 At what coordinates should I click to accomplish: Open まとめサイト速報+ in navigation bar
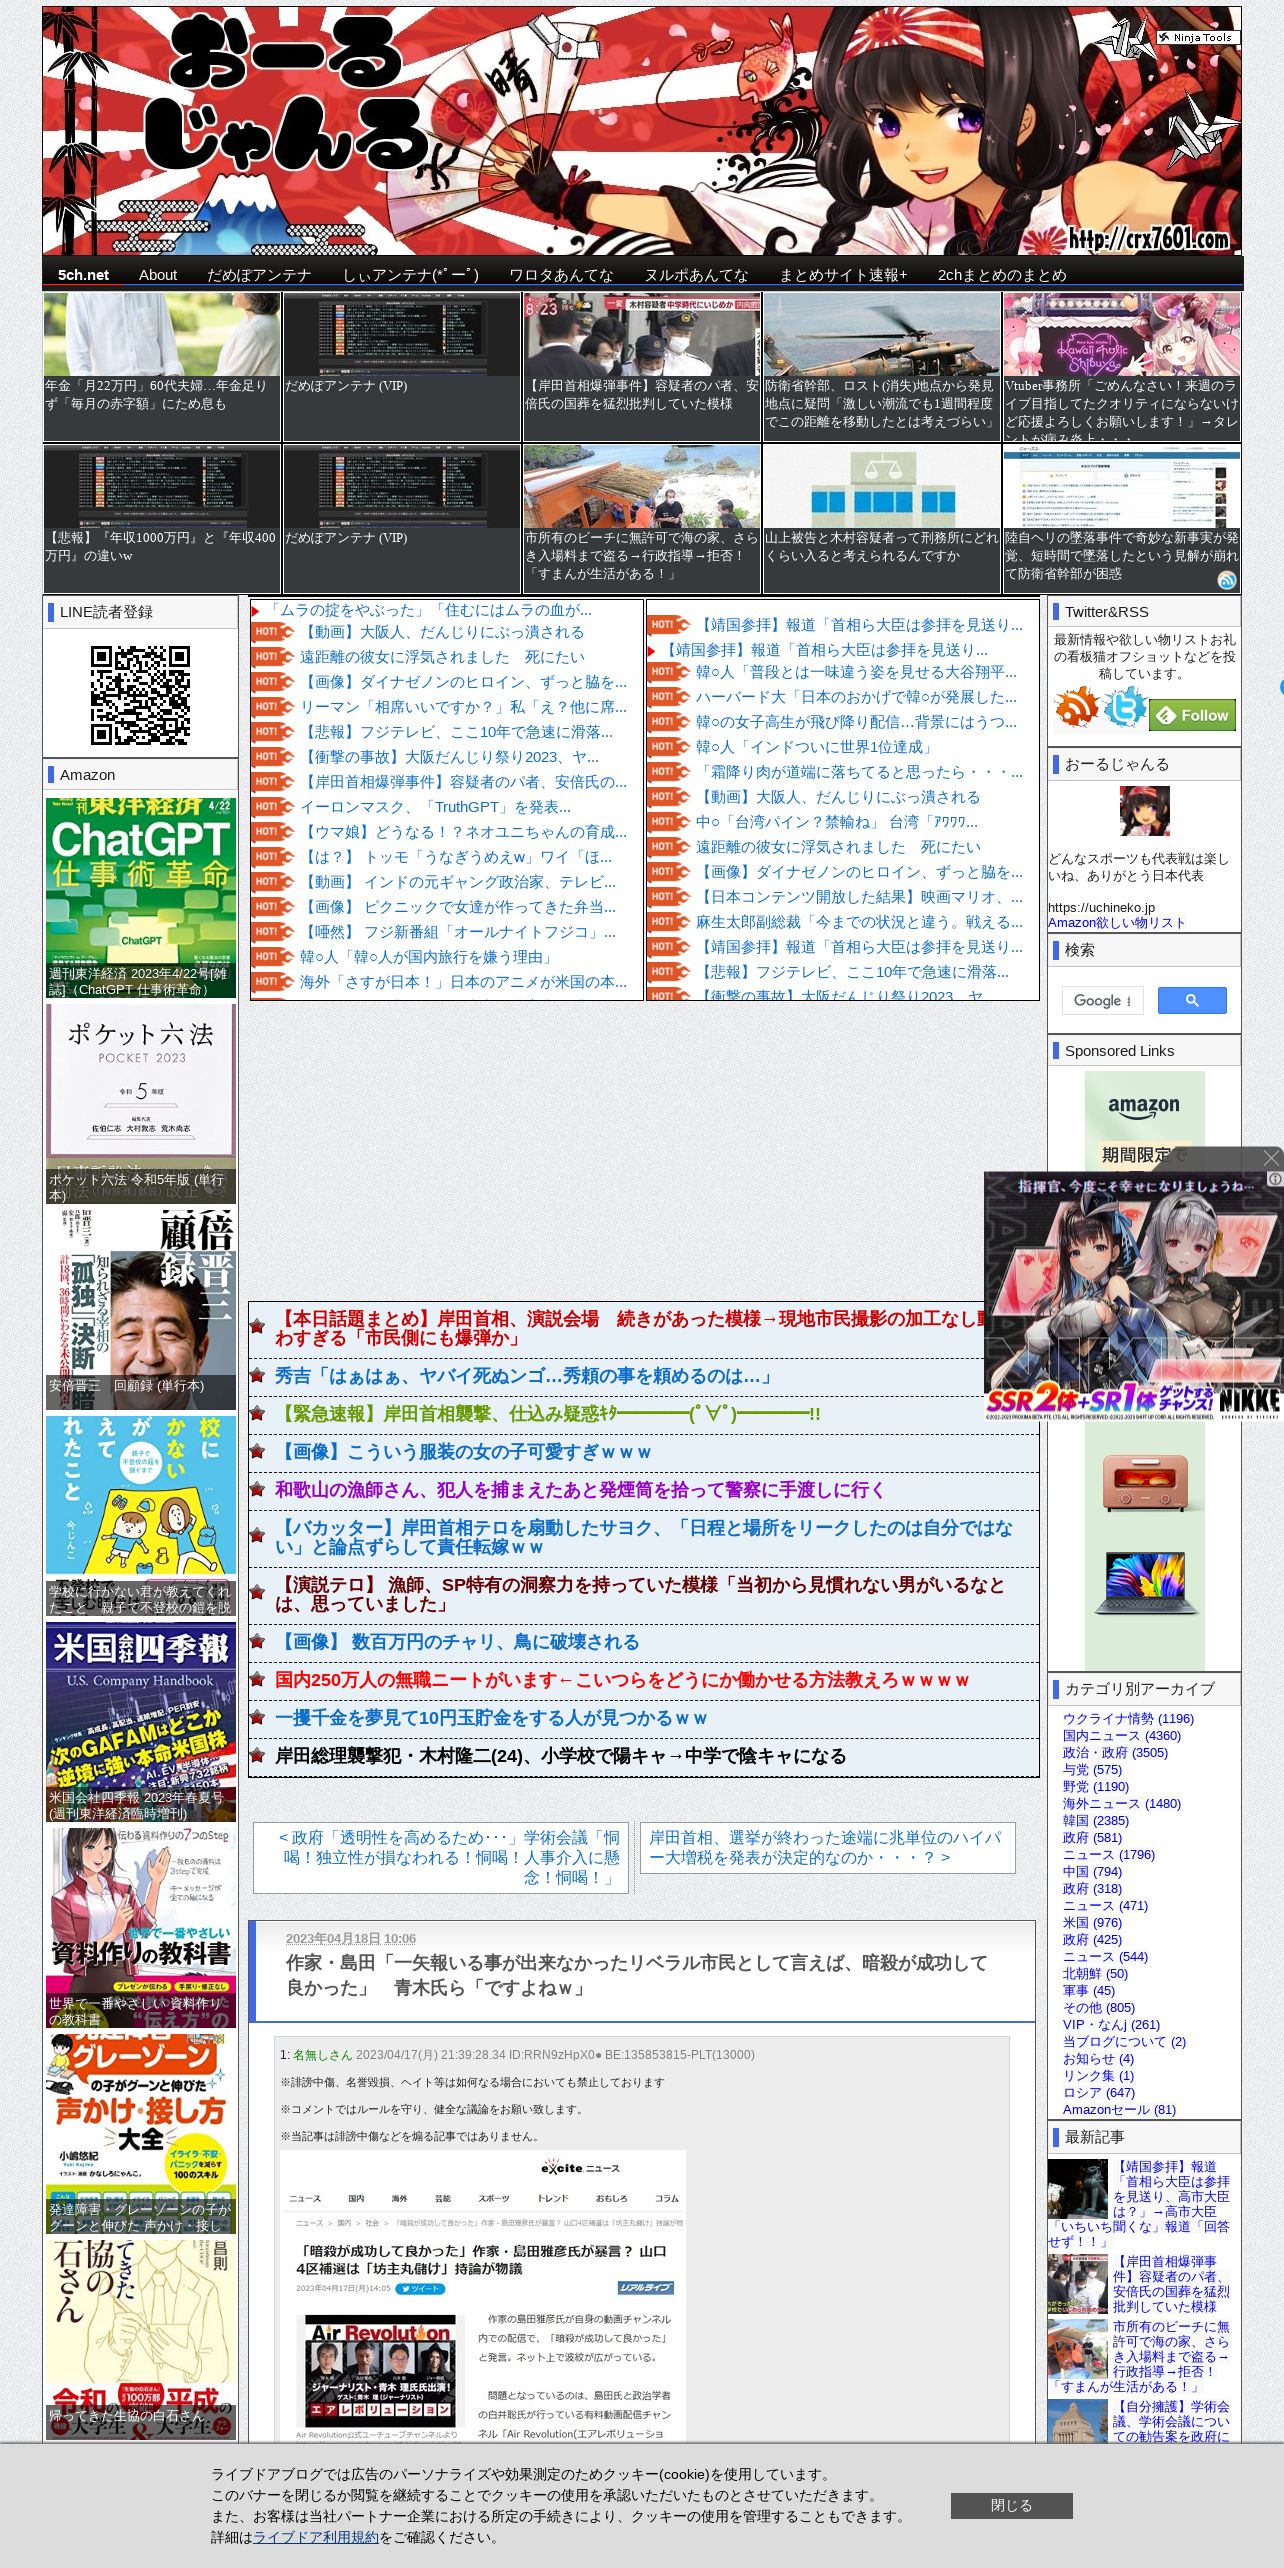pyautogui.click(x=843, y=275)
